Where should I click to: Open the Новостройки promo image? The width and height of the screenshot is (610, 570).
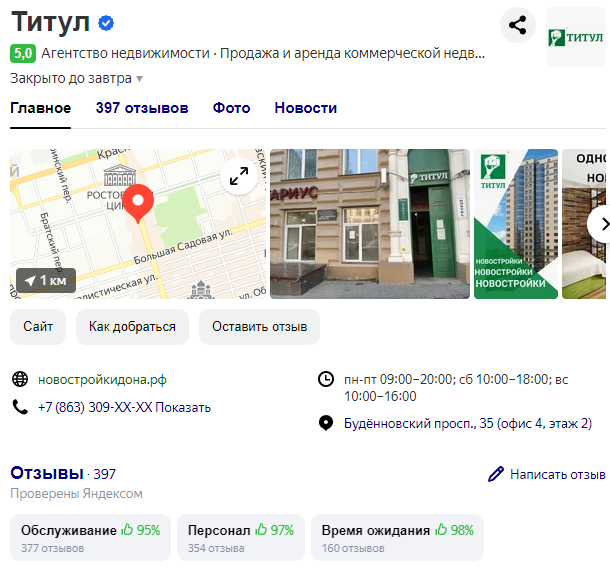[516, 224]
